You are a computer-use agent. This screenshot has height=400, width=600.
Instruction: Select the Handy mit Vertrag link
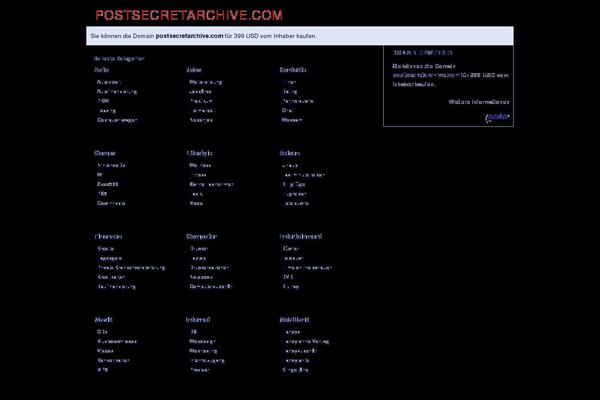click(x=306, y=341)
